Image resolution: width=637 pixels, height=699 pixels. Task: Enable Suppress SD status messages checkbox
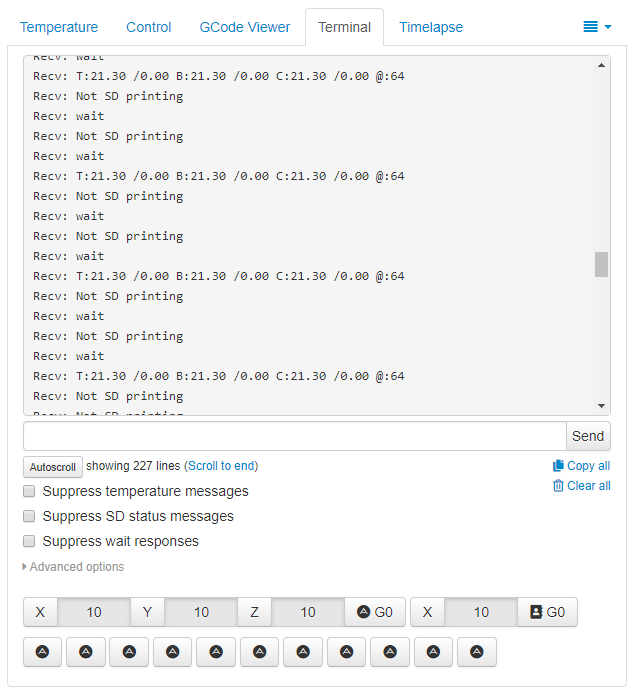29,516
